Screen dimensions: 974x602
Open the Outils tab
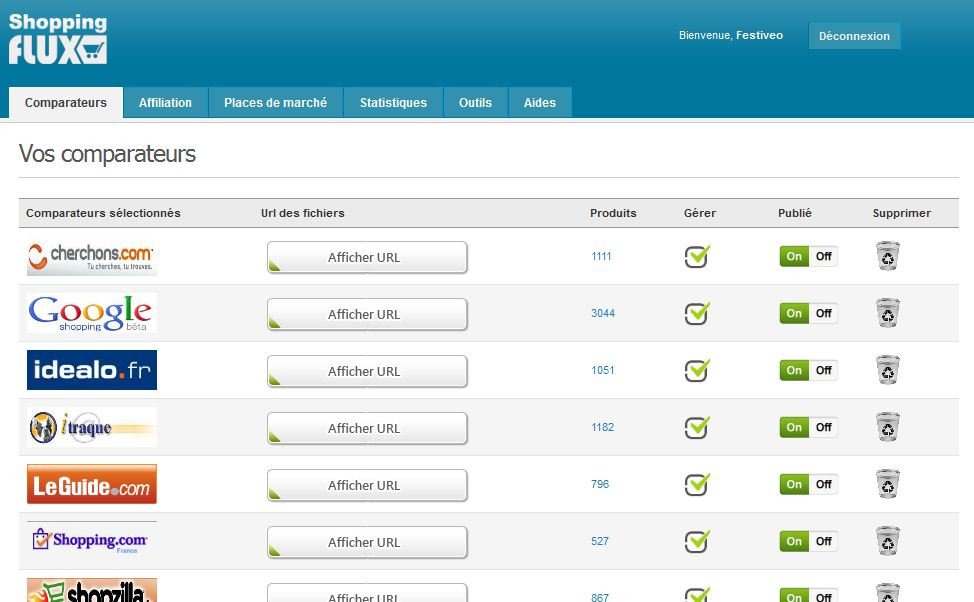pyautogui.click(x=475, y=103)
